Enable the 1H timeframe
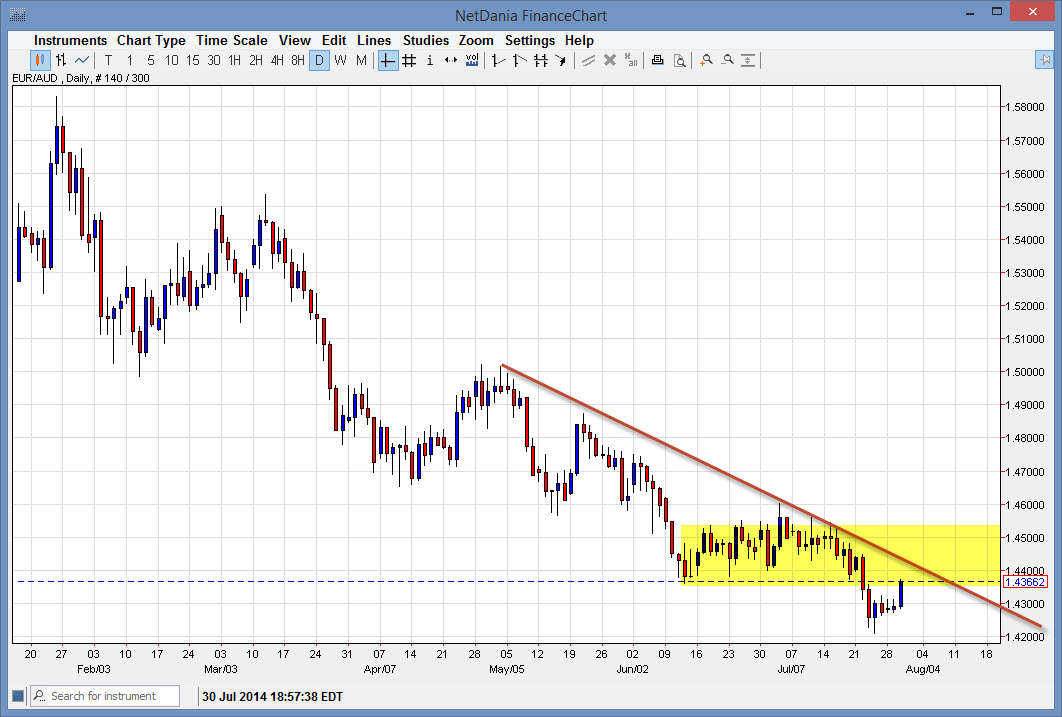Viewport: 1062px width, 717px height. point(234,60)
